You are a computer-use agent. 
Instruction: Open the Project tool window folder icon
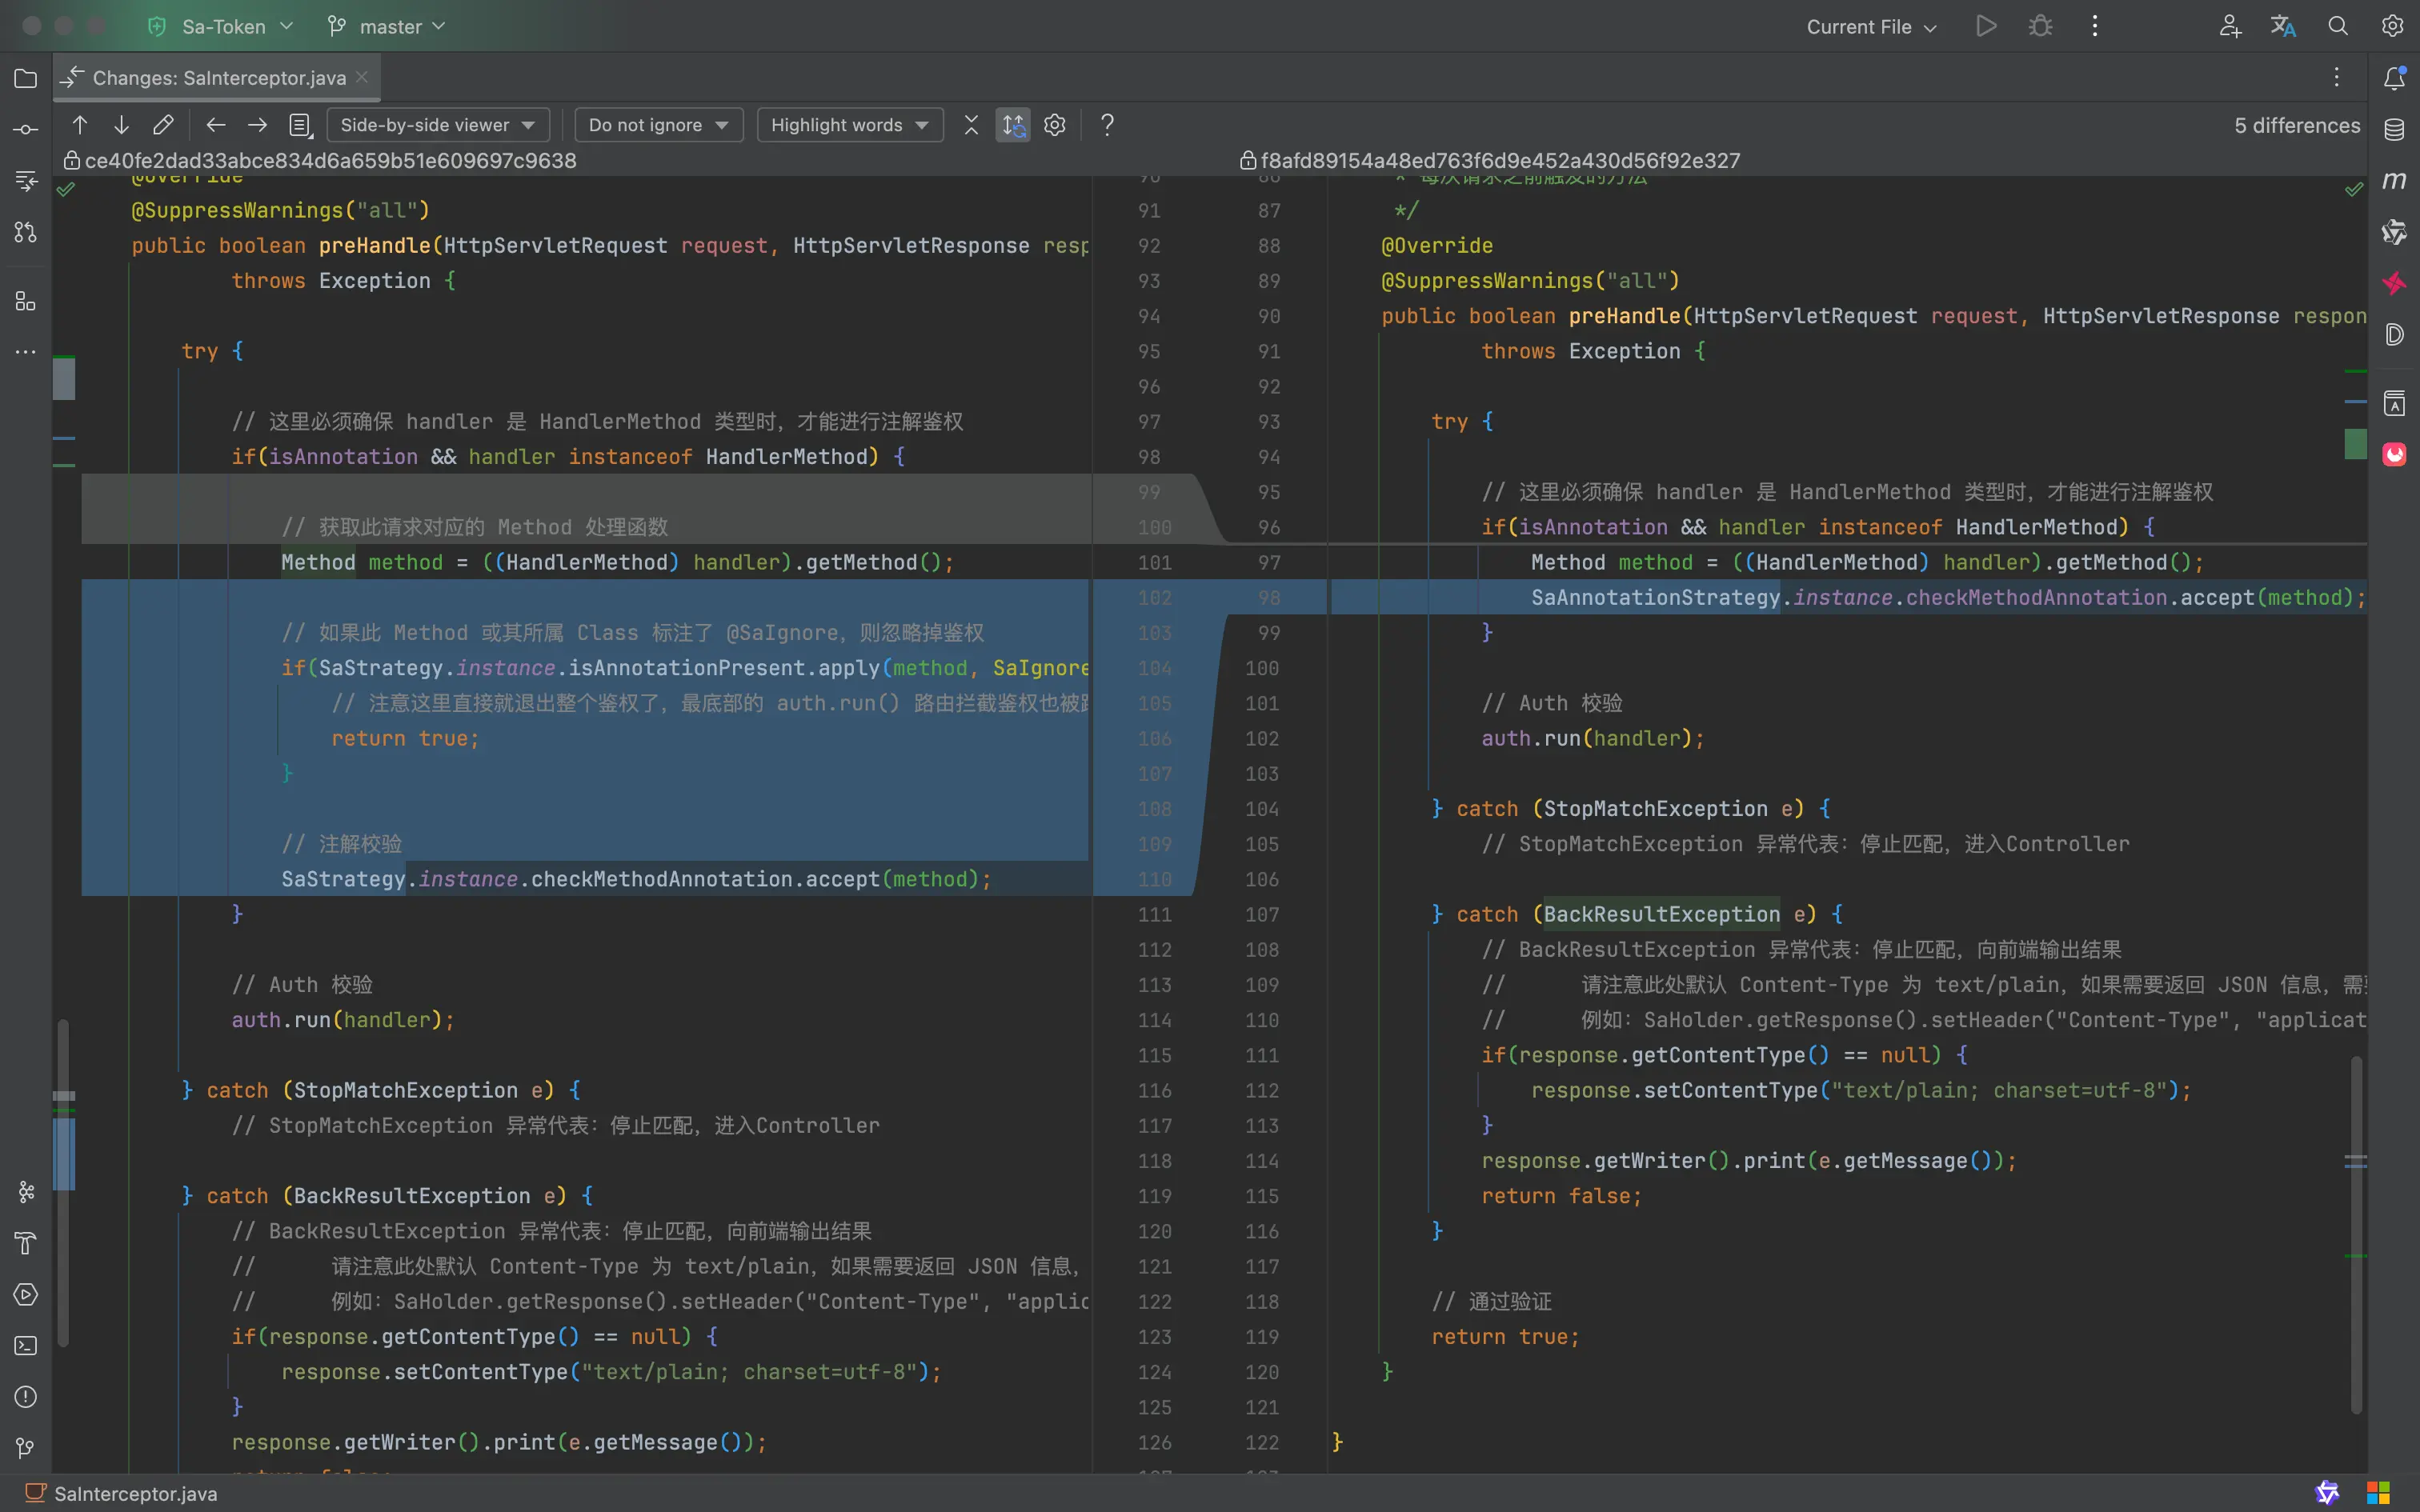coord(26,78)
